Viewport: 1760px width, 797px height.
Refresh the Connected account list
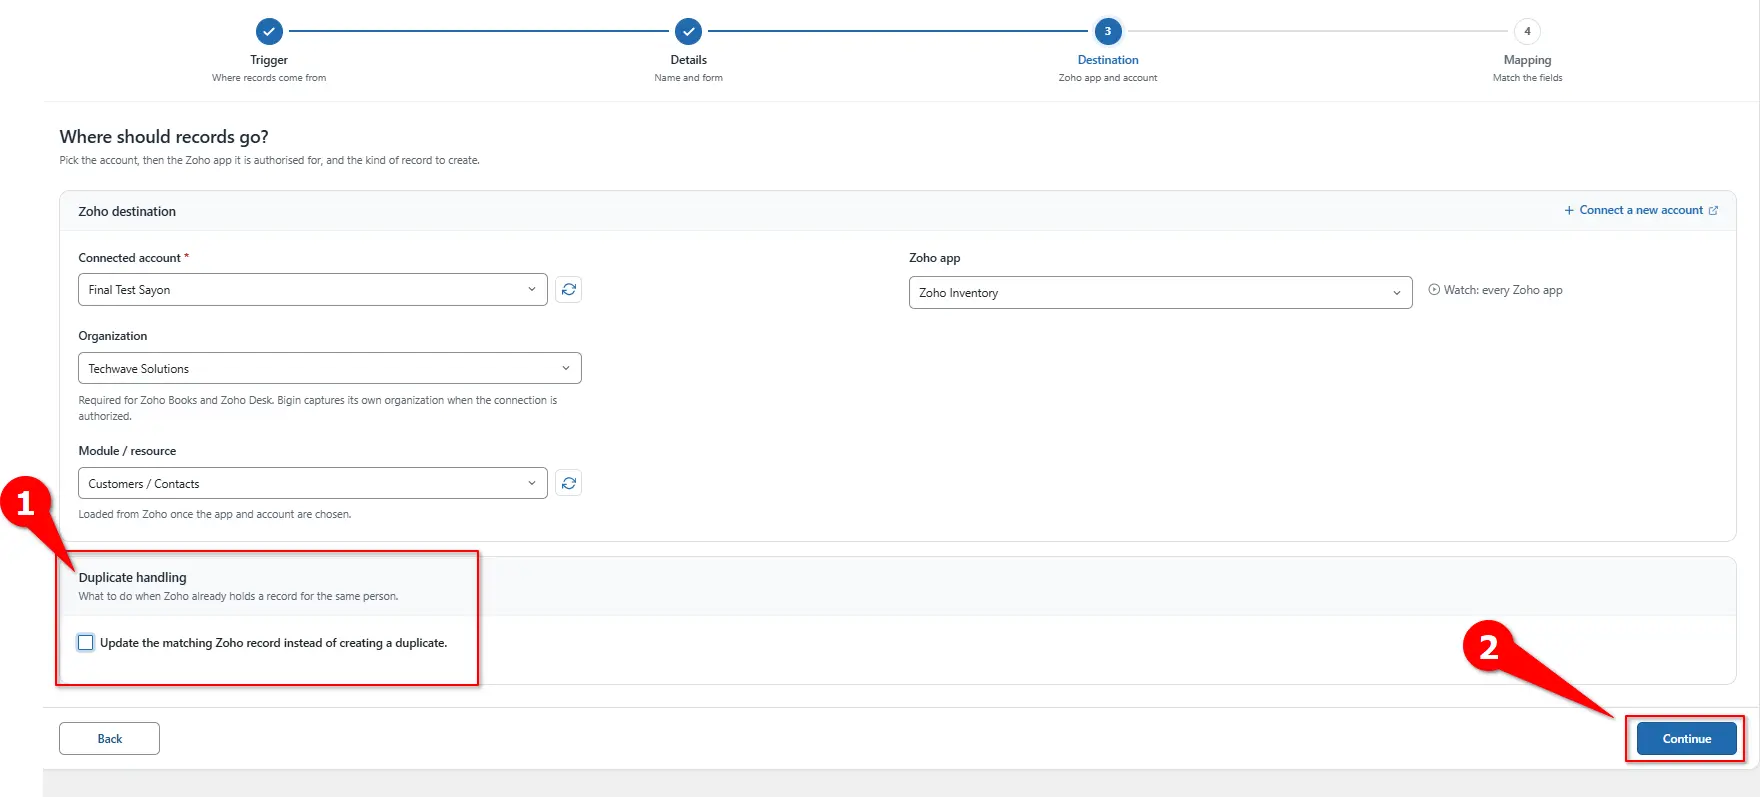tap(569, 290)
